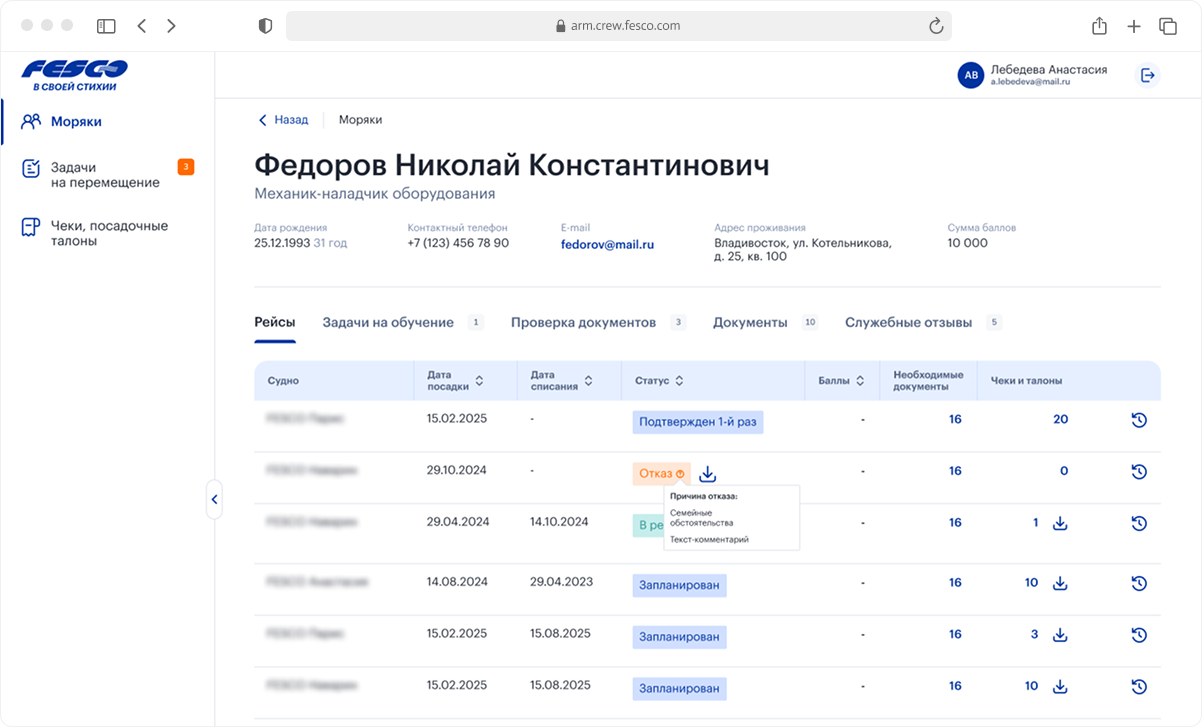Sort table by Дата посадки
1202x727 pixels.
pos(479,381)
